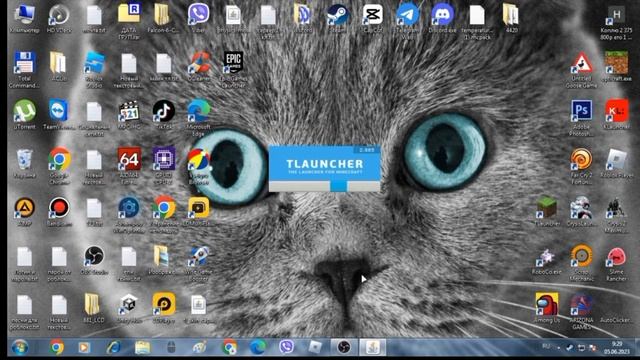Open the Falcon-8-C folder
This screenshot has height=360, width=640.
click(x=163, y=18)
